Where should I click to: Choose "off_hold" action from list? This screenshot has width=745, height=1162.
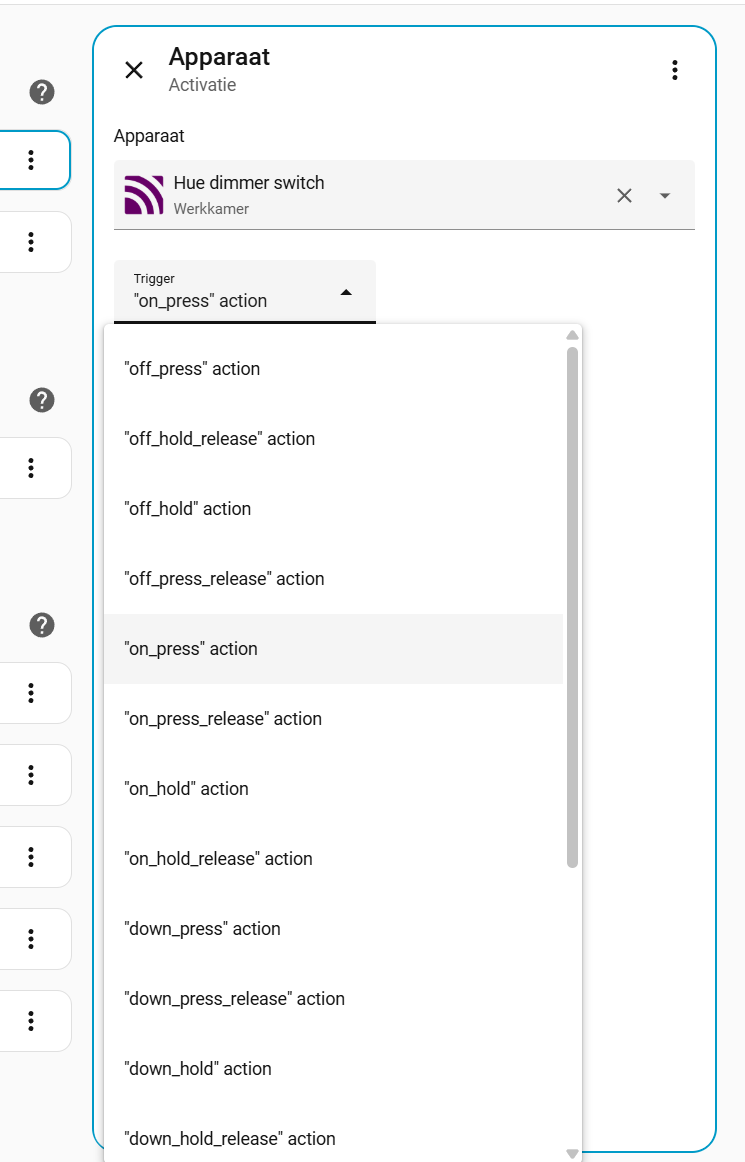187,509
